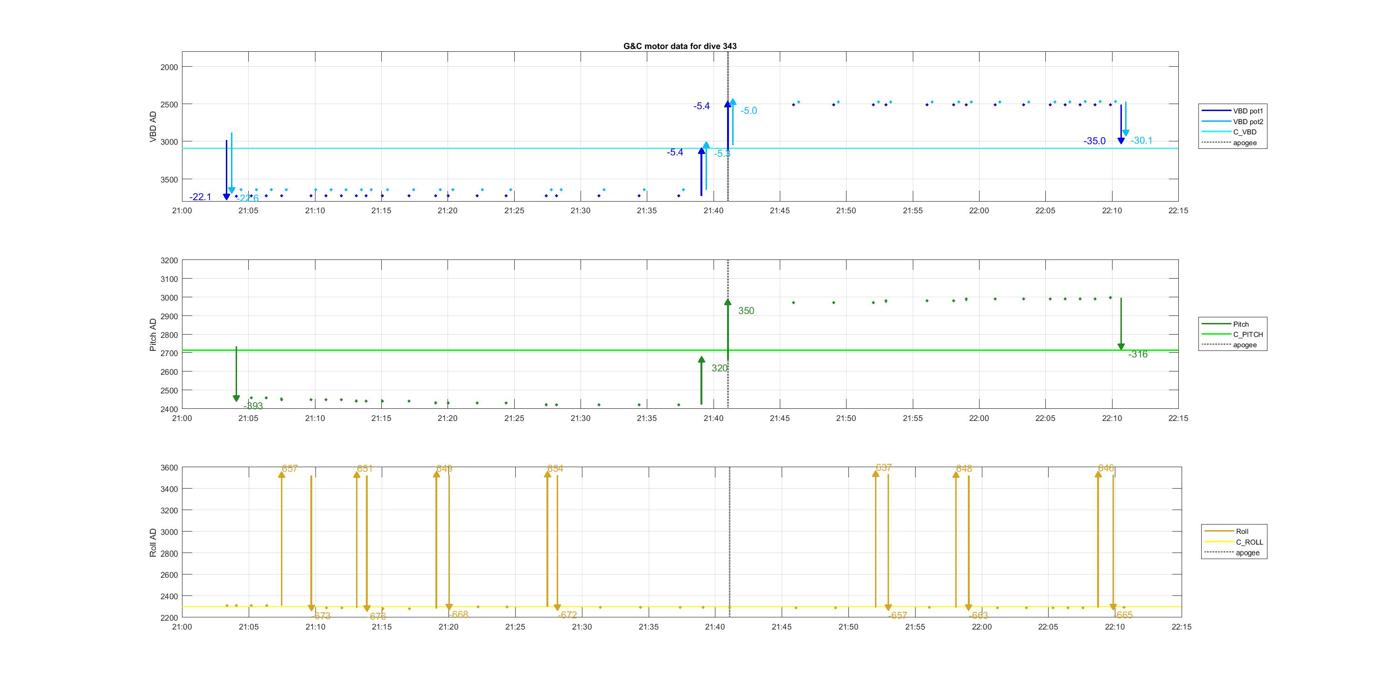Image resolution: width=1400 pixels, height=693 pixels.
Task: Click the '3100' tick on Pitch axis
Action: click(x=169, y=279)
